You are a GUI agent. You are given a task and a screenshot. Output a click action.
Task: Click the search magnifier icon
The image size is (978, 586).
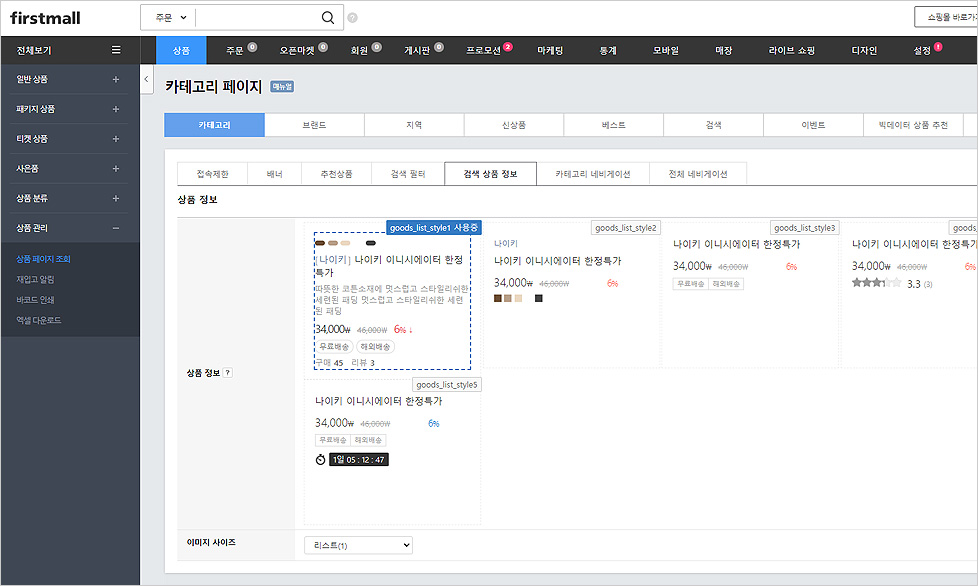click(327, 17)
